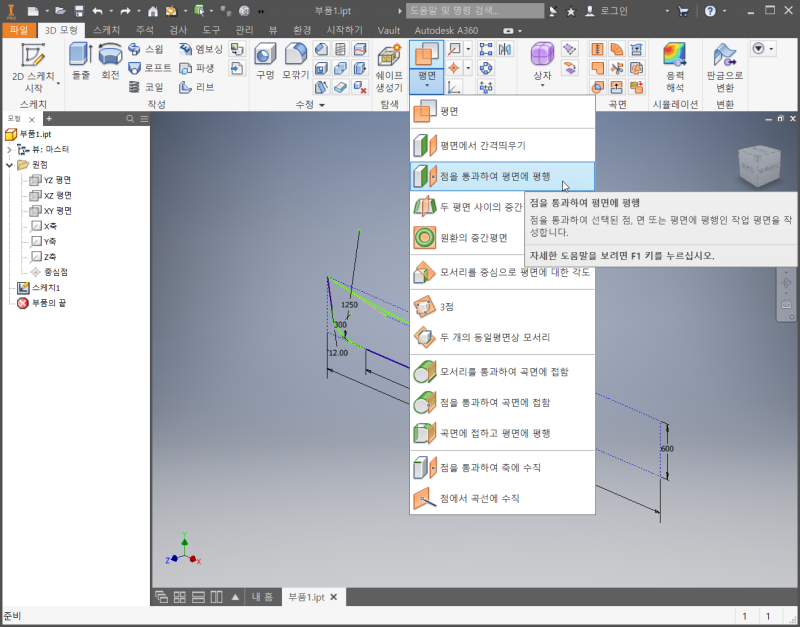Image resolution: width=800 pixels, height=627 pixels.
Task: Select the Revolve (회전) tool
Action: (x=110, y=61)
